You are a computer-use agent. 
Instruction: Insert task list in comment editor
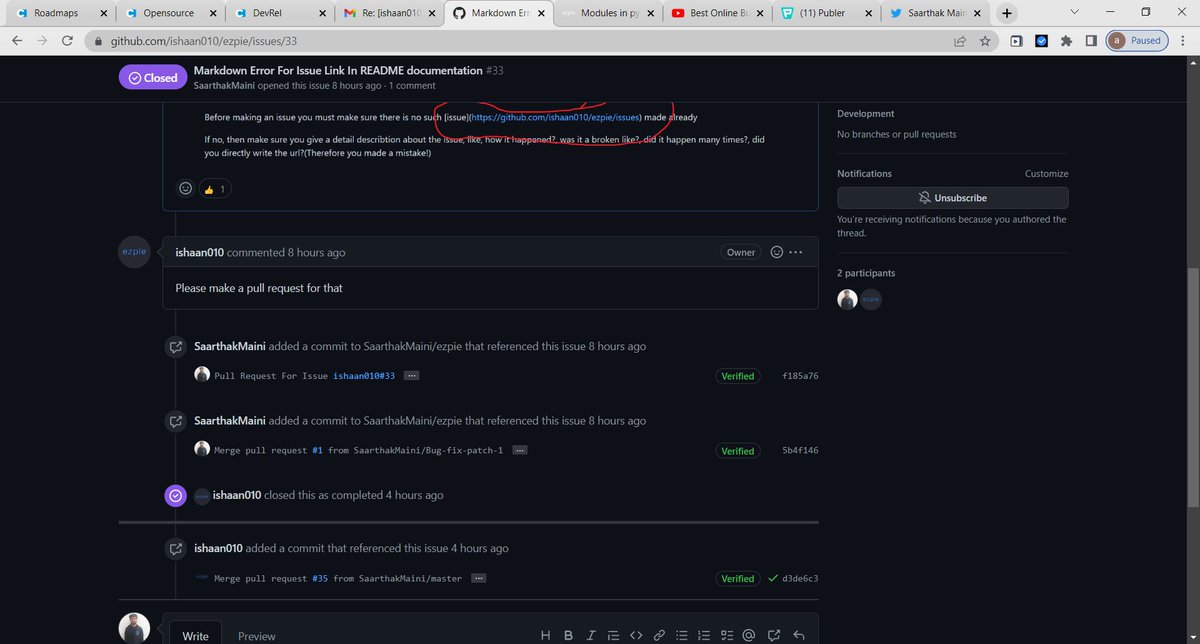(727, 635)
